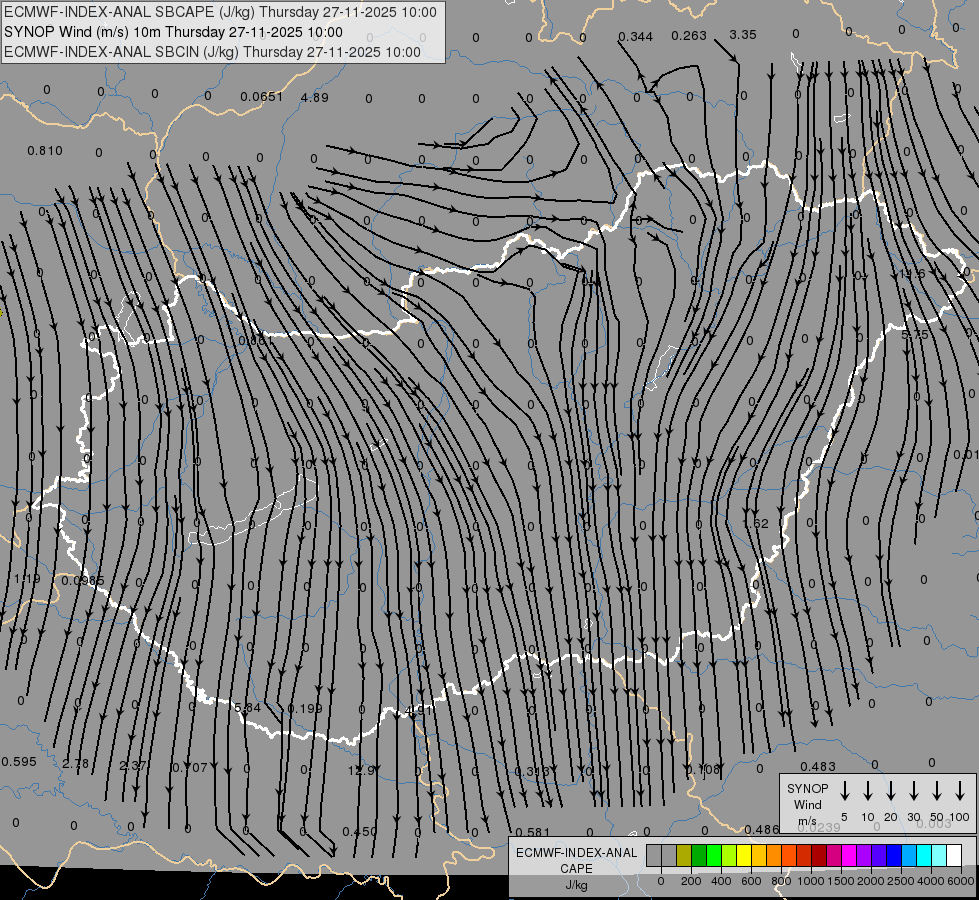Click the map value '12.9'

[x=361, y=770]
